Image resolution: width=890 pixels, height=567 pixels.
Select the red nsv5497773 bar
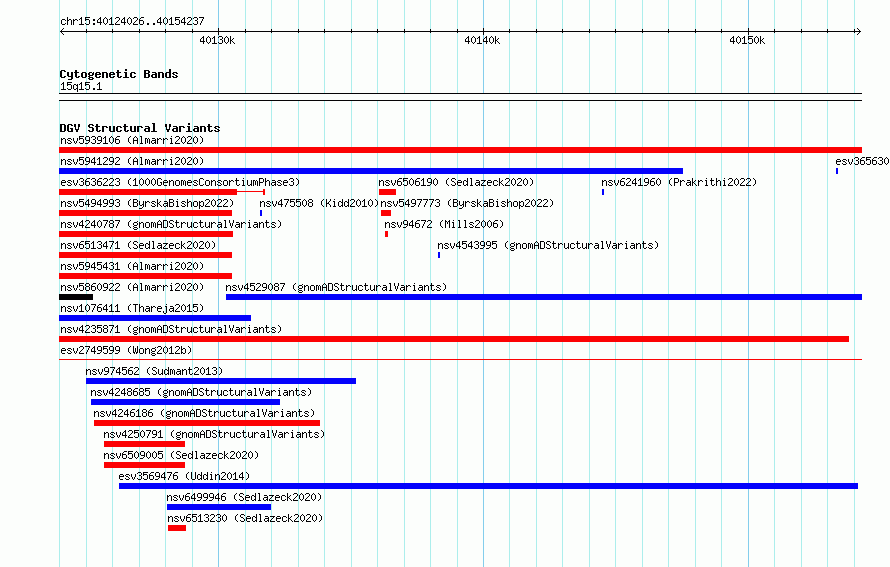386,213
